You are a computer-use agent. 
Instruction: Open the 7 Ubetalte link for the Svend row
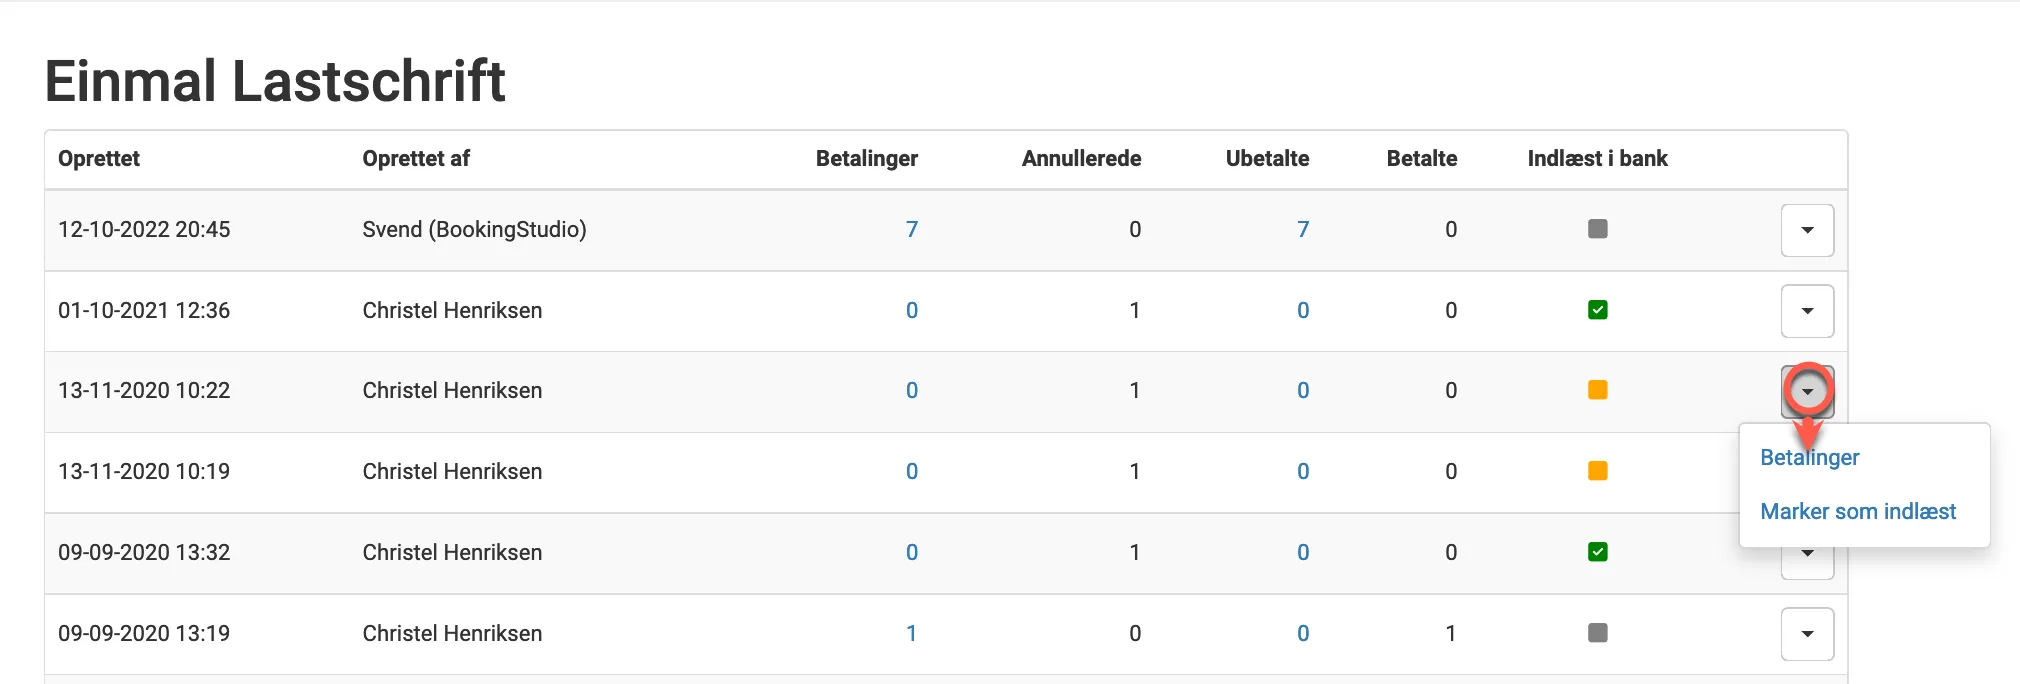(x=1302, y=229)
